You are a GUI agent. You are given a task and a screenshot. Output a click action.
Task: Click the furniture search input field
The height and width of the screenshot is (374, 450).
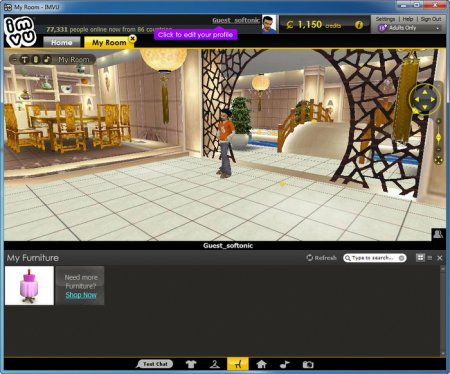[375, 258]
